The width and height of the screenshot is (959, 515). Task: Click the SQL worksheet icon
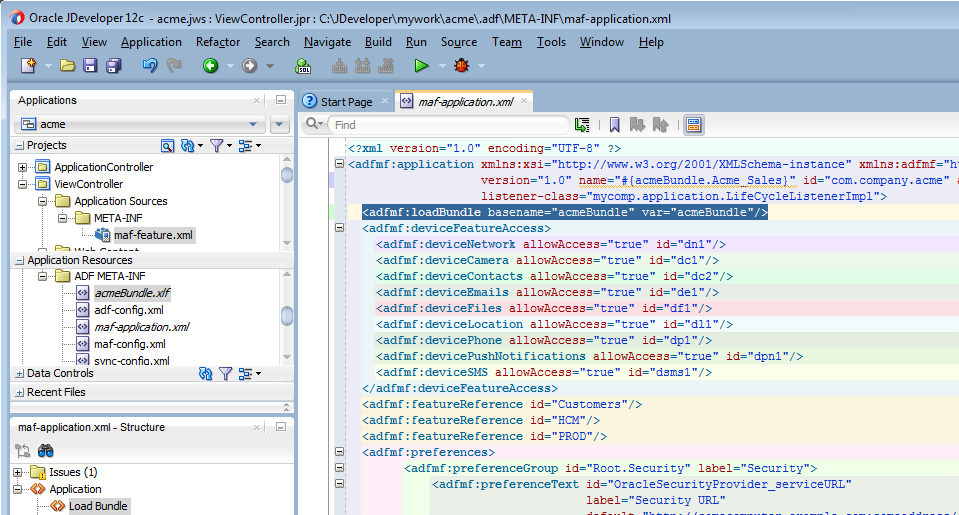[x=303, y=65]
